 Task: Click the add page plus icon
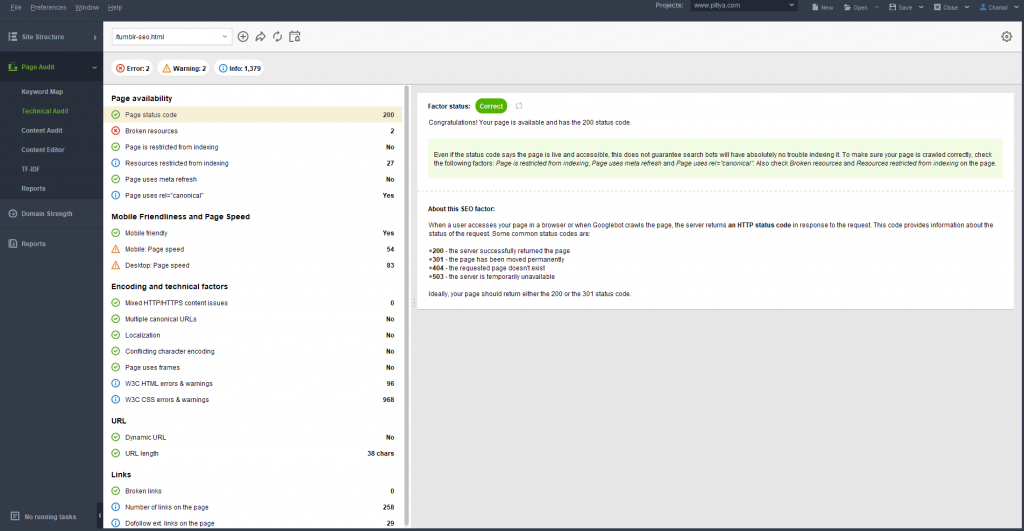point(243,37)
